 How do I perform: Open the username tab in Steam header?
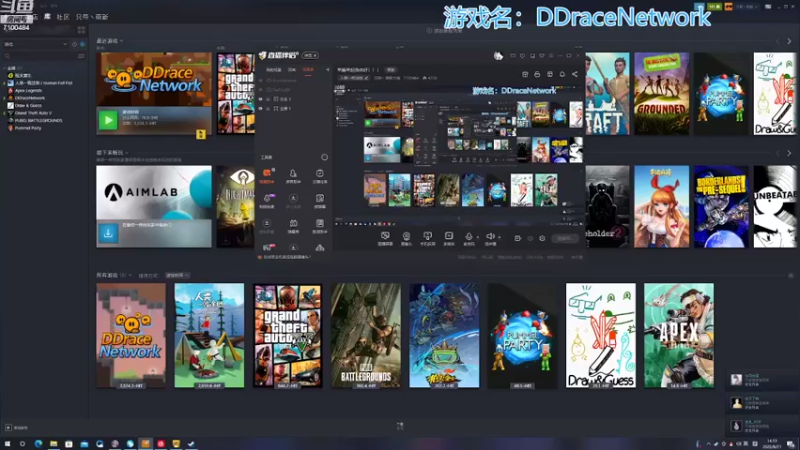[x=92, y=17]
